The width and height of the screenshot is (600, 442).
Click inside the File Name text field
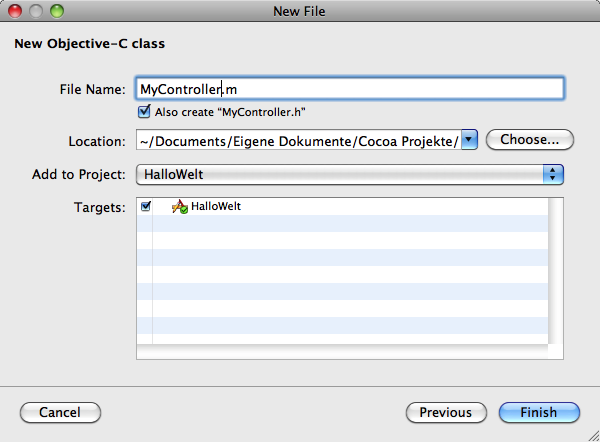[350, 89]
